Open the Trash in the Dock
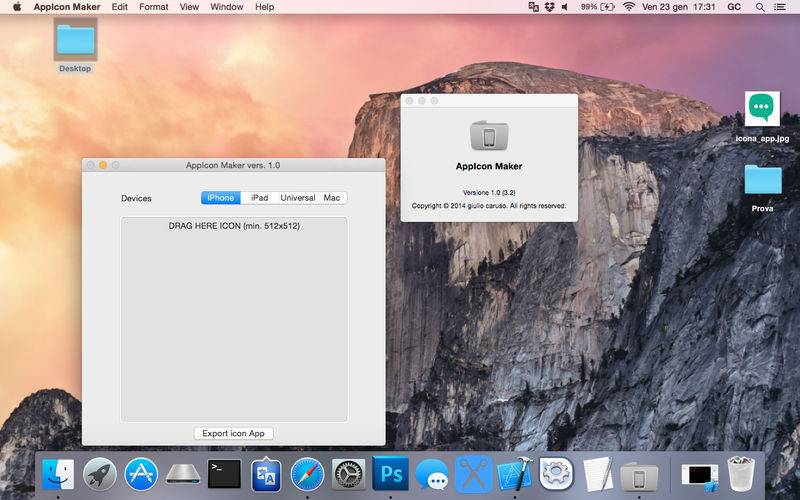Viewport: 800px width, 500px height. (741, 474)
